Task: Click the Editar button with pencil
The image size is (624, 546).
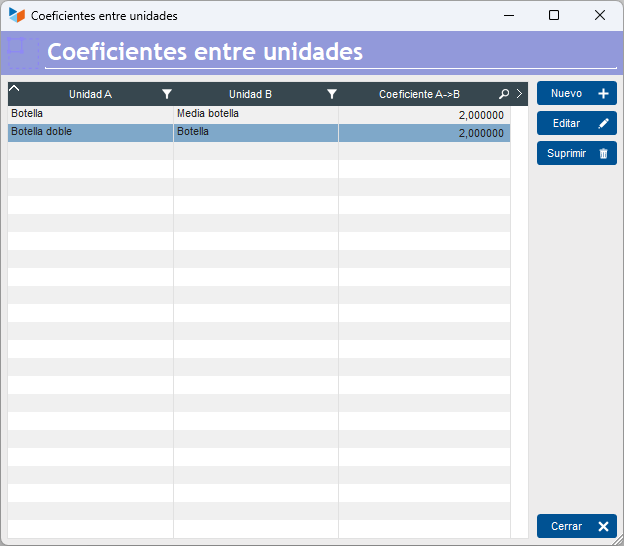Action: [576, 123]
